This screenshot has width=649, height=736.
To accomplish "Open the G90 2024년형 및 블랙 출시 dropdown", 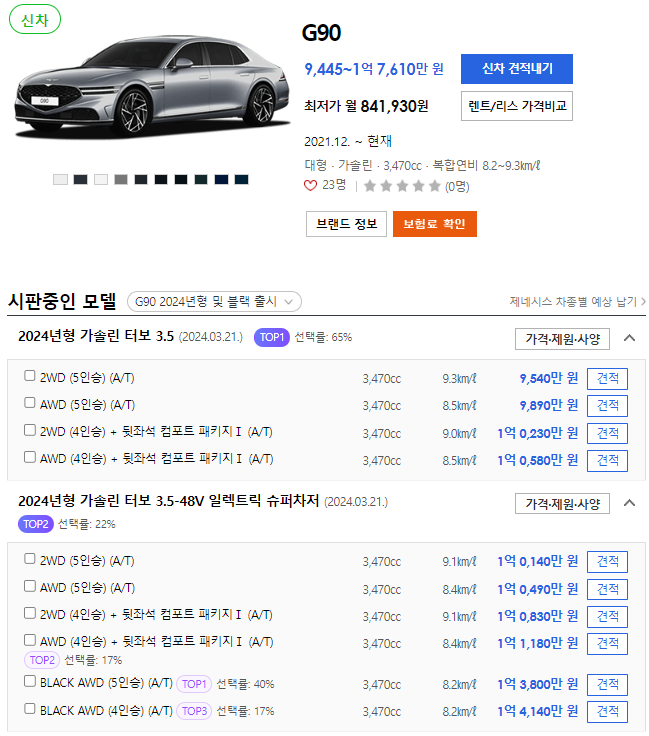I will 214,302.
